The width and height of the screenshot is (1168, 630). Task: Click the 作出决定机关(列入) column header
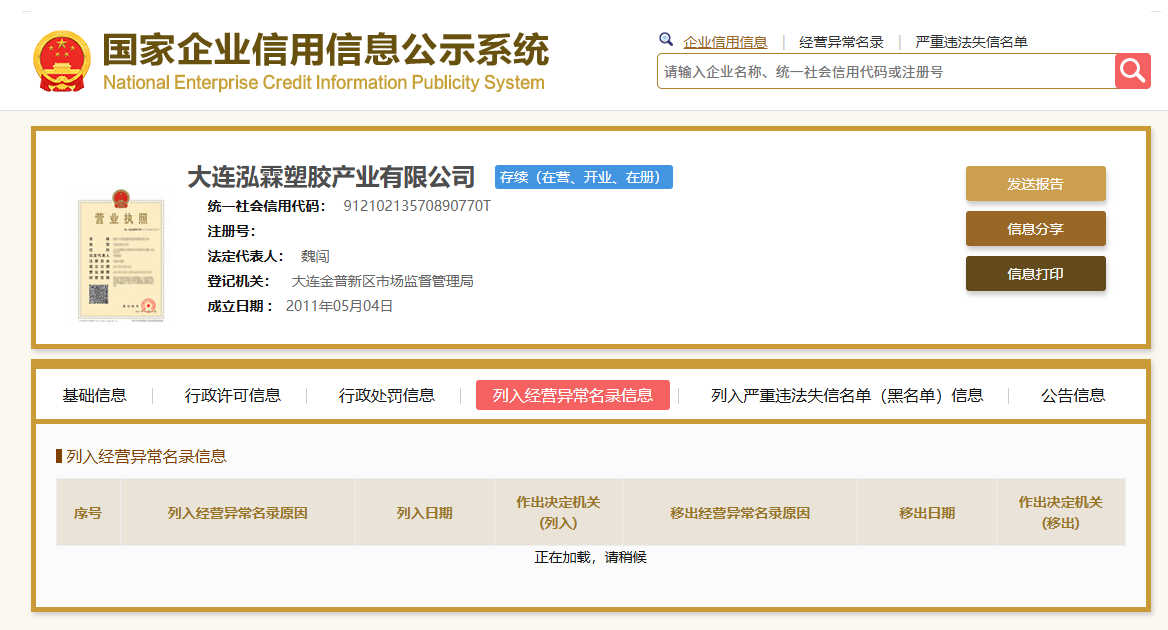click(x=558, y=513)
